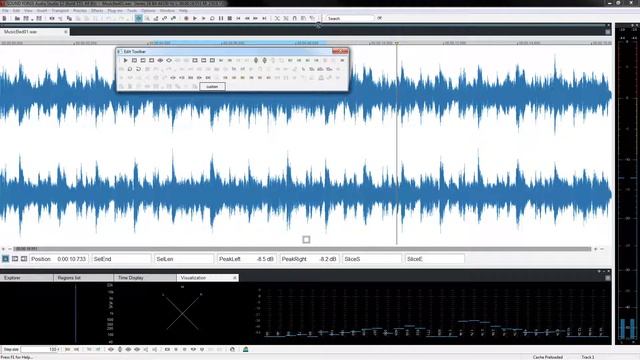Click the Open file icon in main toolbar
Viewport: 640px width, 360px height.
[17, 18]
